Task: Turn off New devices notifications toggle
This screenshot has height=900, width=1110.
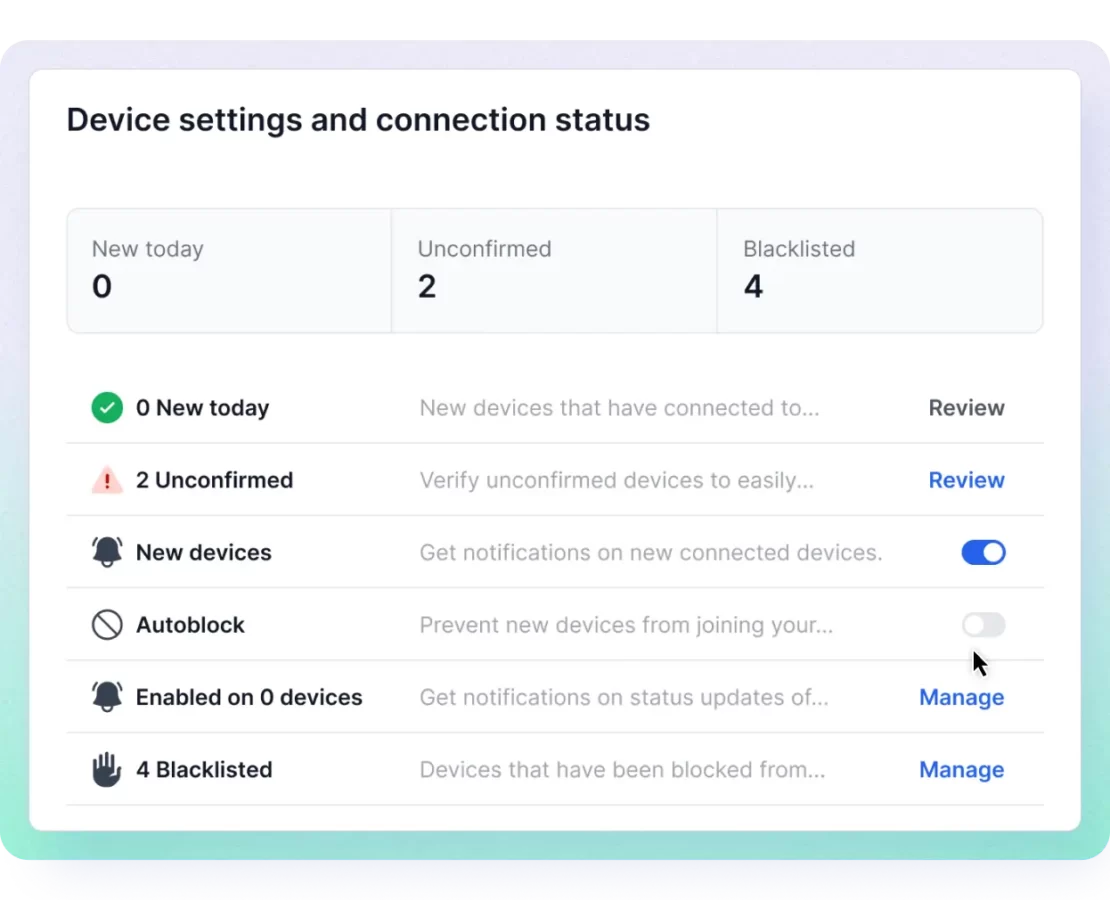Action: (983, 552)
